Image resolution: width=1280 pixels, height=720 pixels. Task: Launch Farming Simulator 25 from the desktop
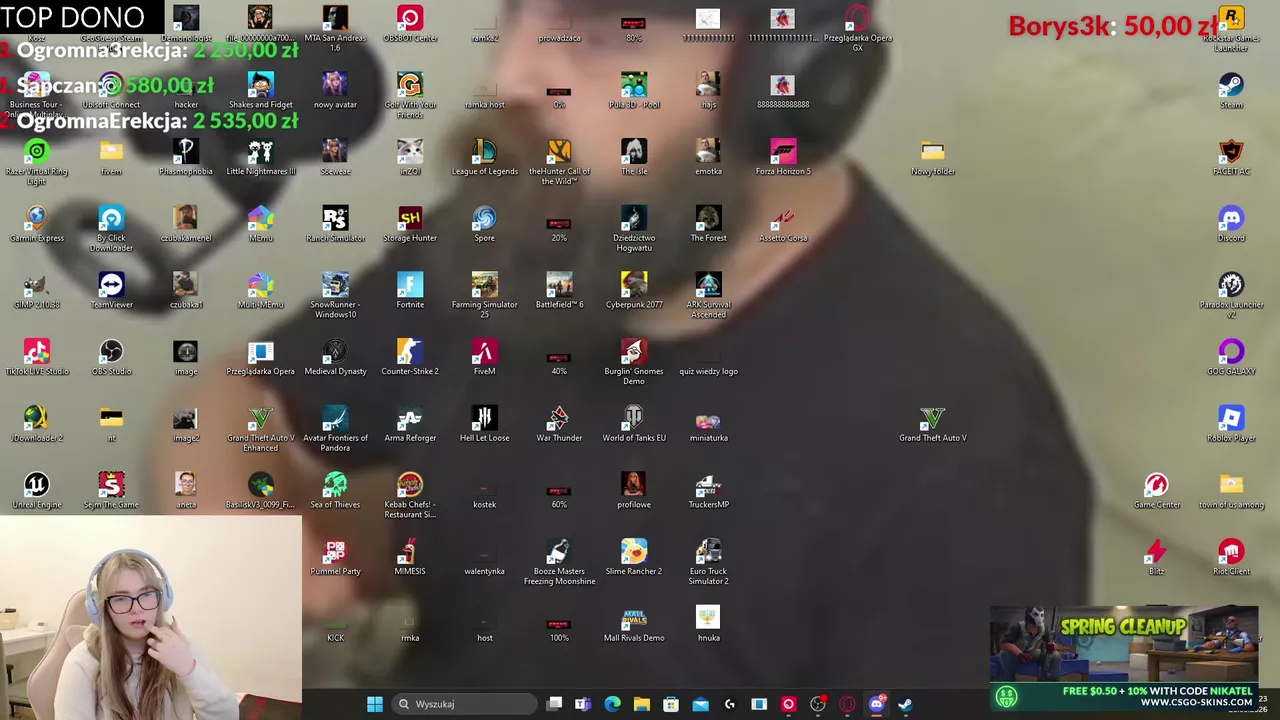(x=484, y=286)
